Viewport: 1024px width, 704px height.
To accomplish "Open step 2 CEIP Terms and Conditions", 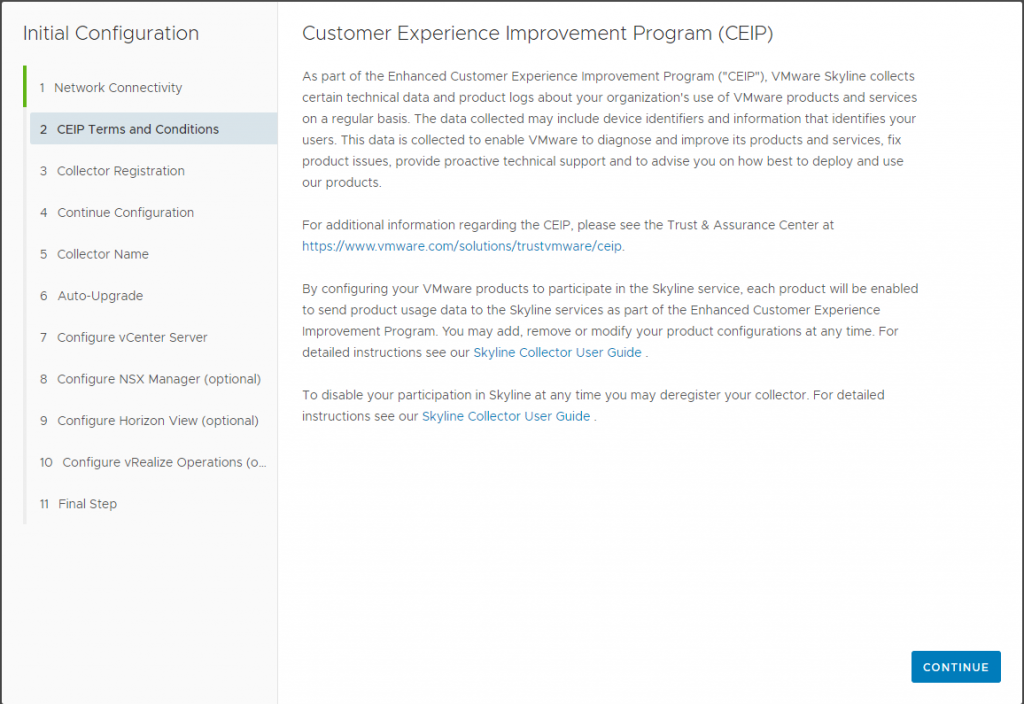I will (x=153, y=129).
